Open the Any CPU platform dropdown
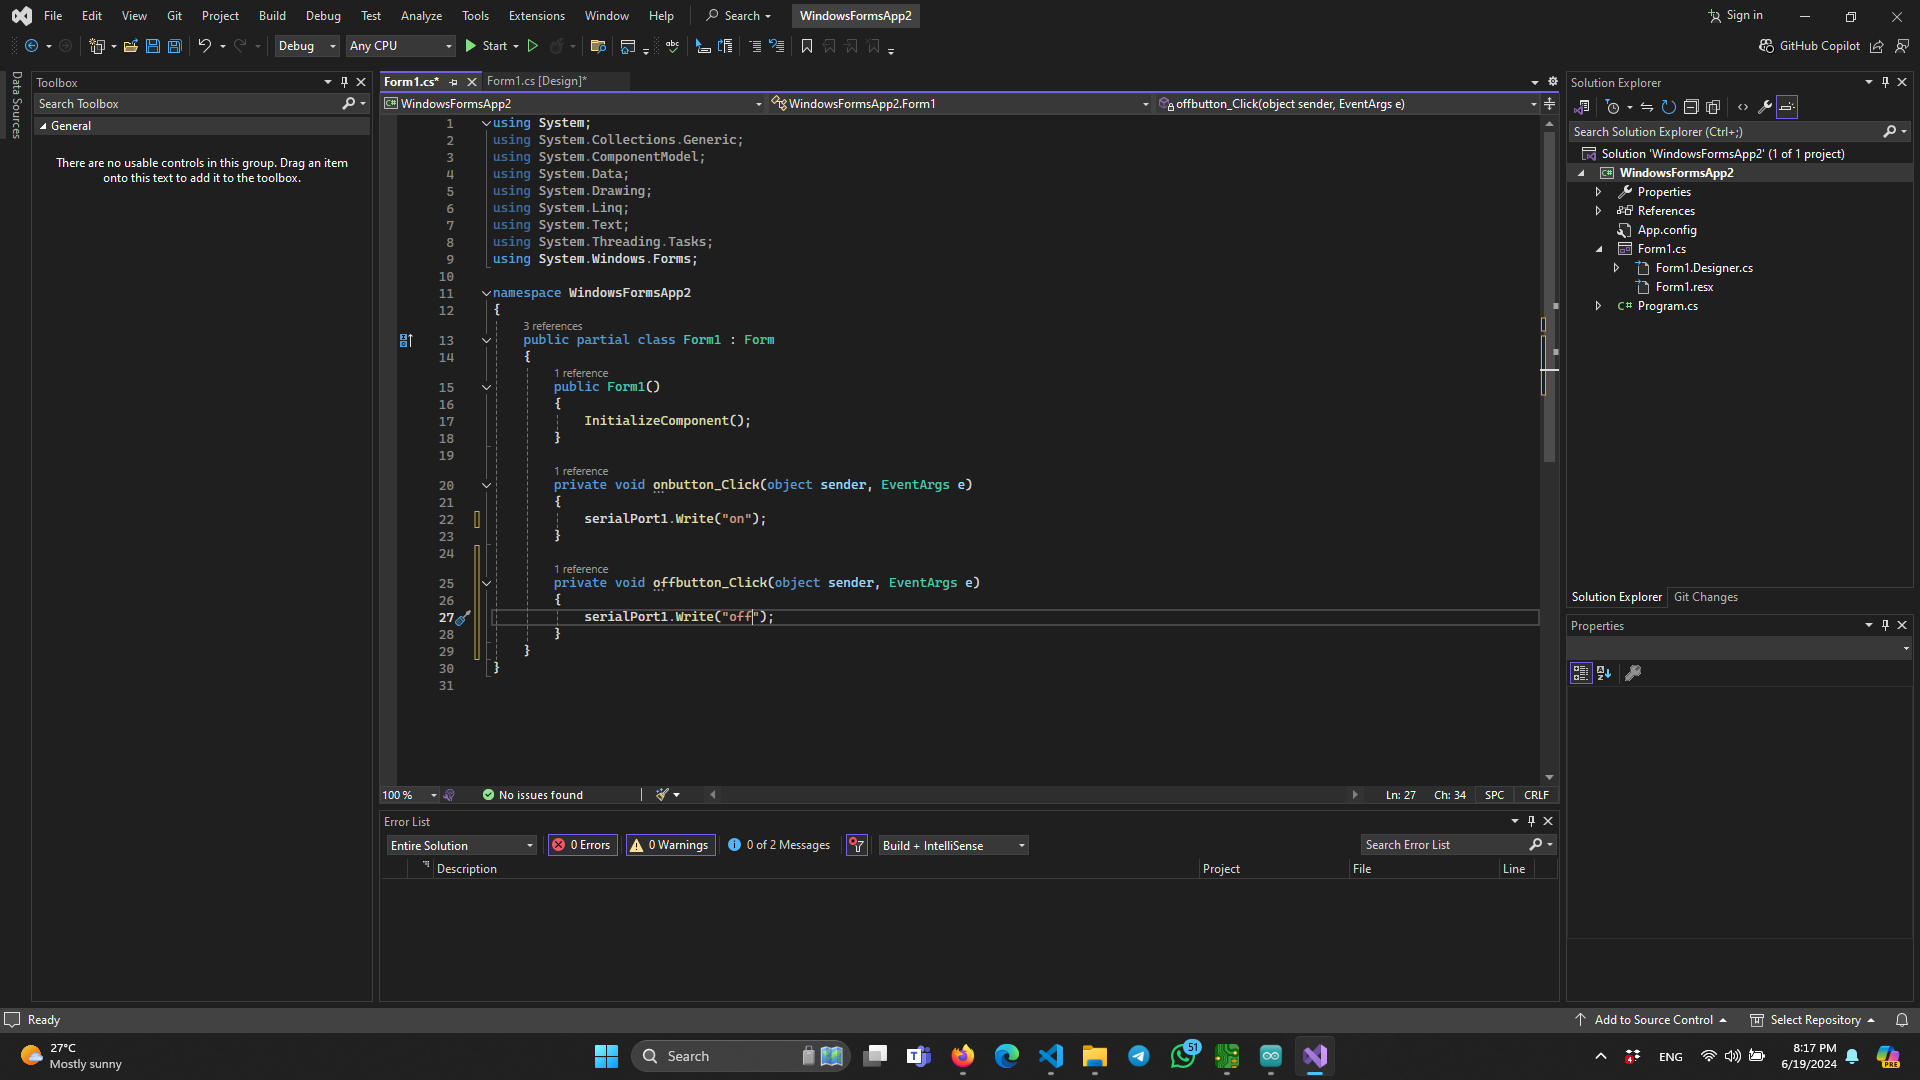Viewport: 1920px width, 1080px height. (x=401, y=46)
